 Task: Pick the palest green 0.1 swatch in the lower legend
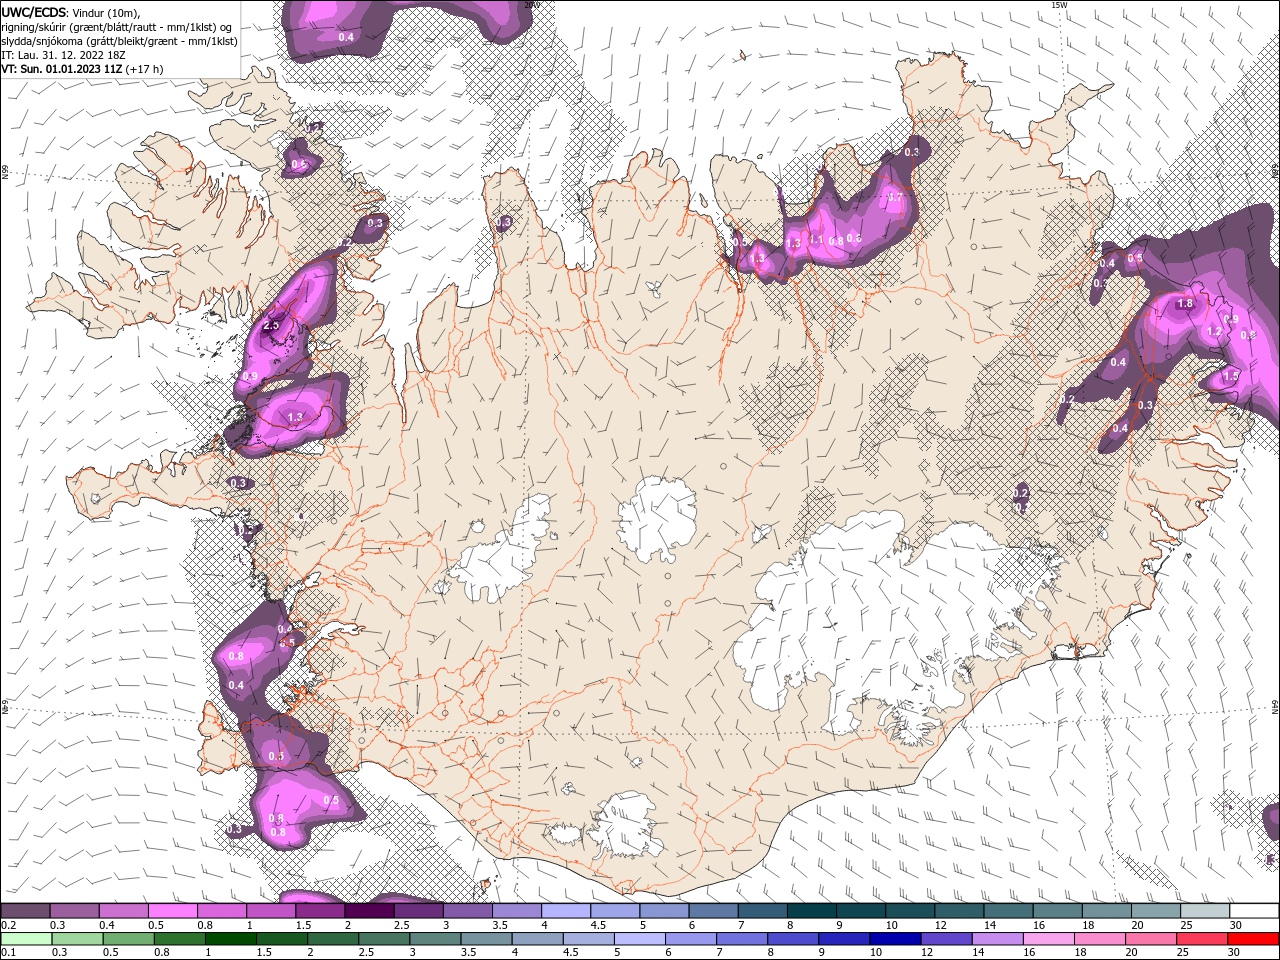click(25, 939)
